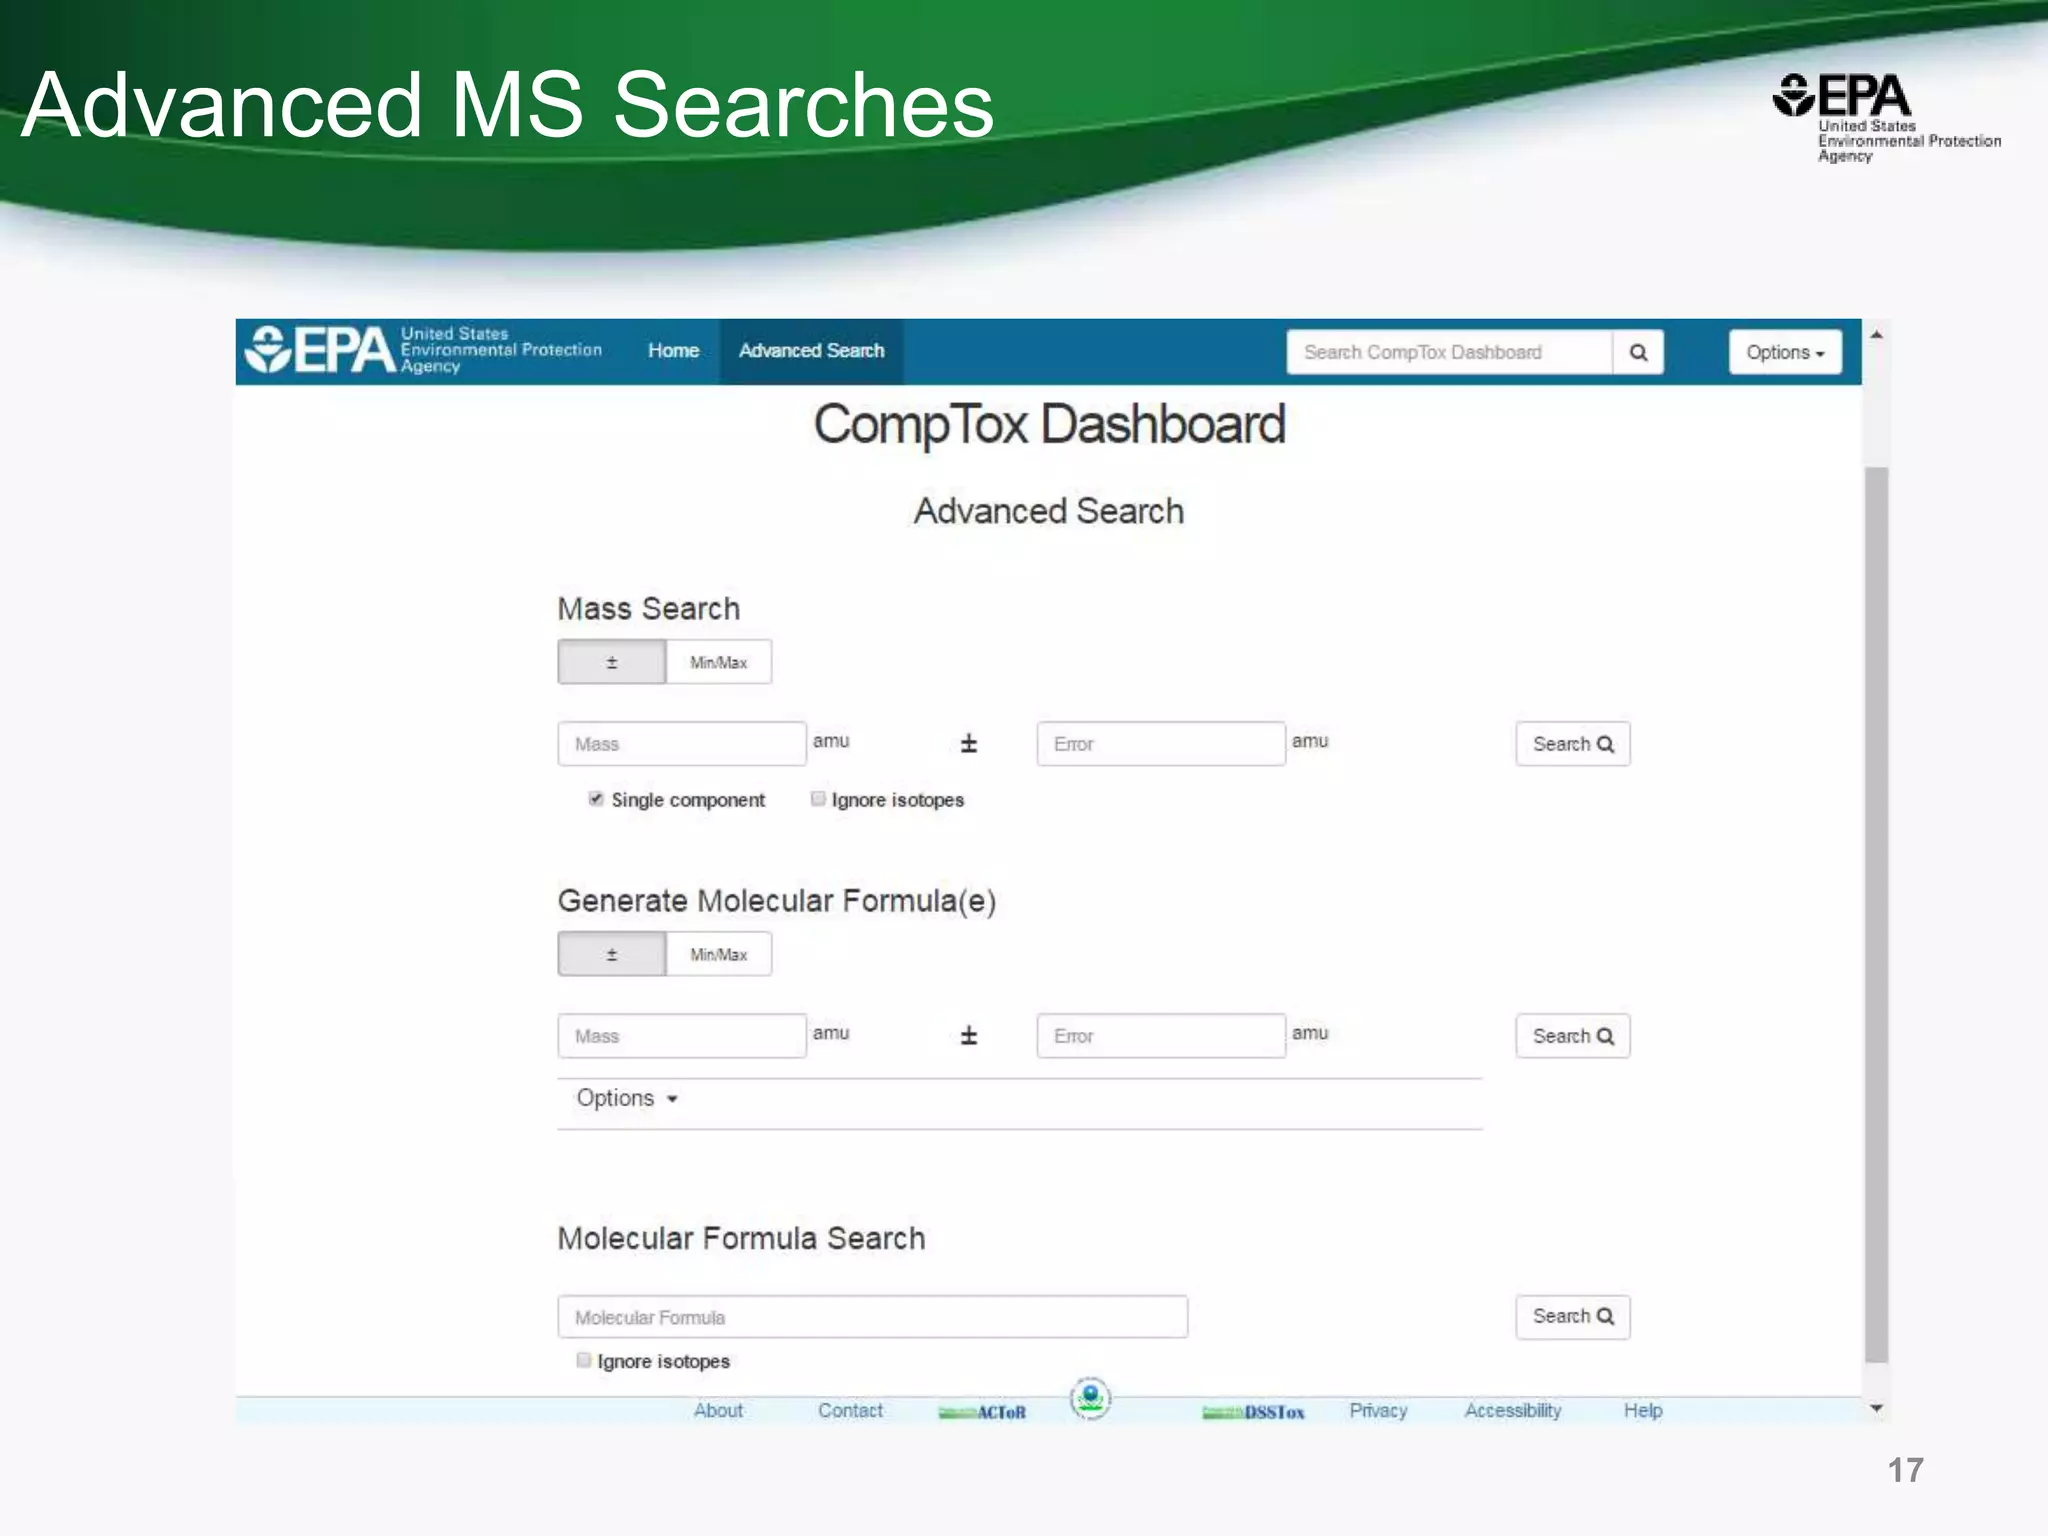
Task: Click the Search button for Mass Search
Action: point(1573,744)
